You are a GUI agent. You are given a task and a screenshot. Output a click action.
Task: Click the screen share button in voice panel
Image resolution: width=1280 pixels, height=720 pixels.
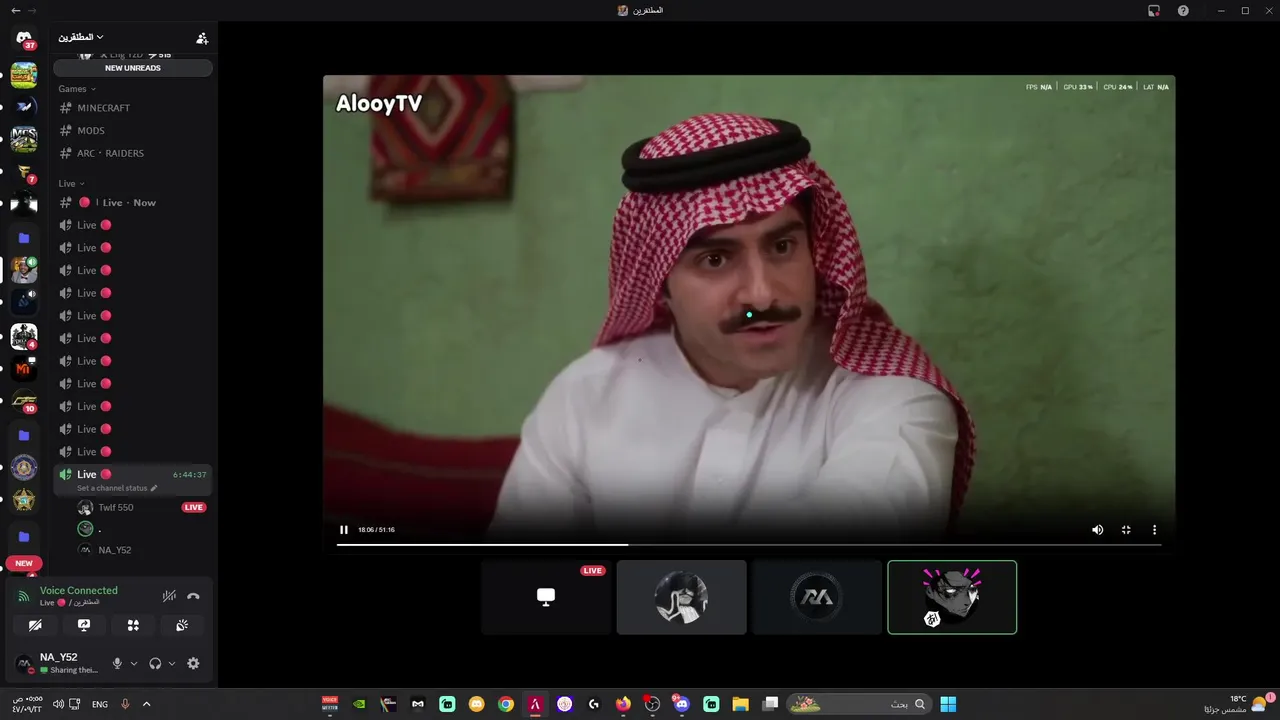[x=84, y=625]
